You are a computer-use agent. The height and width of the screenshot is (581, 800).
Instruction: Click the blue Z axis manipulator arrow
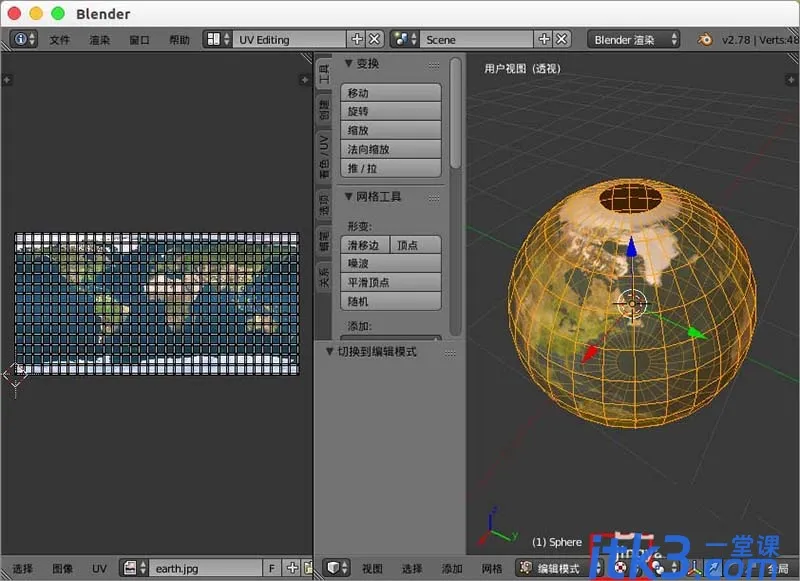coord(632,247)
